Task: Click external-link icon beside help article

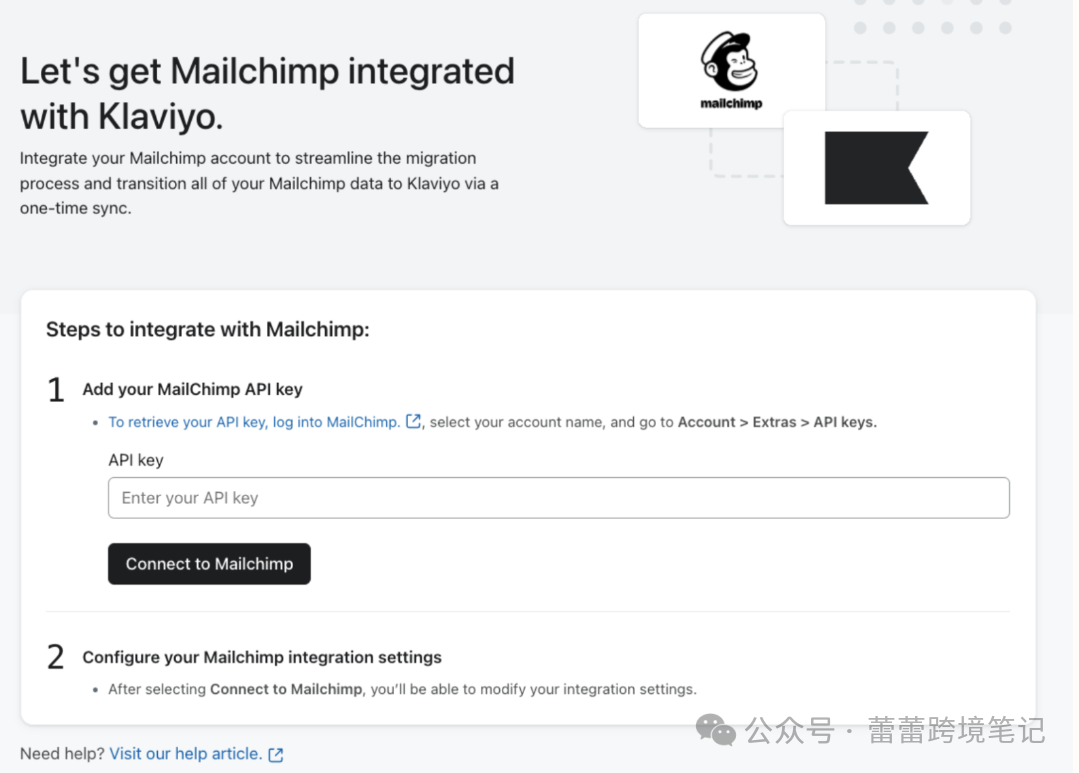Action: point(275,755)
